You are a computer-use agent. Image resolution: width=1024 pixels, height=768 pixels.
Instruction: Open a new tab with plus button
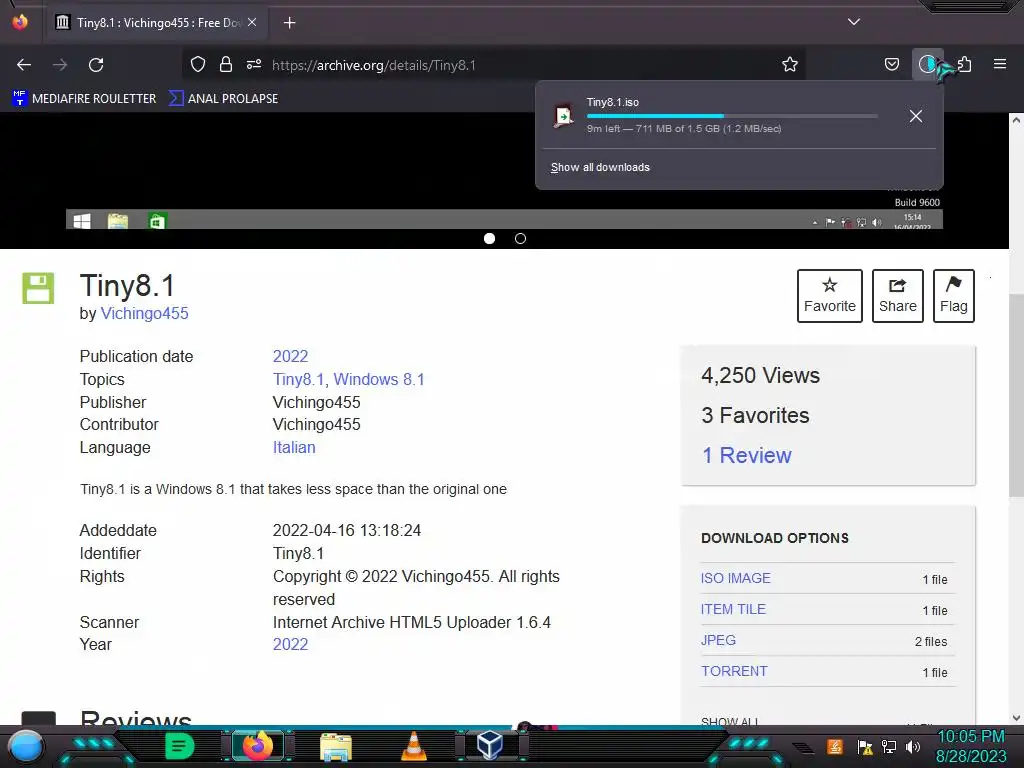(289, 23)
